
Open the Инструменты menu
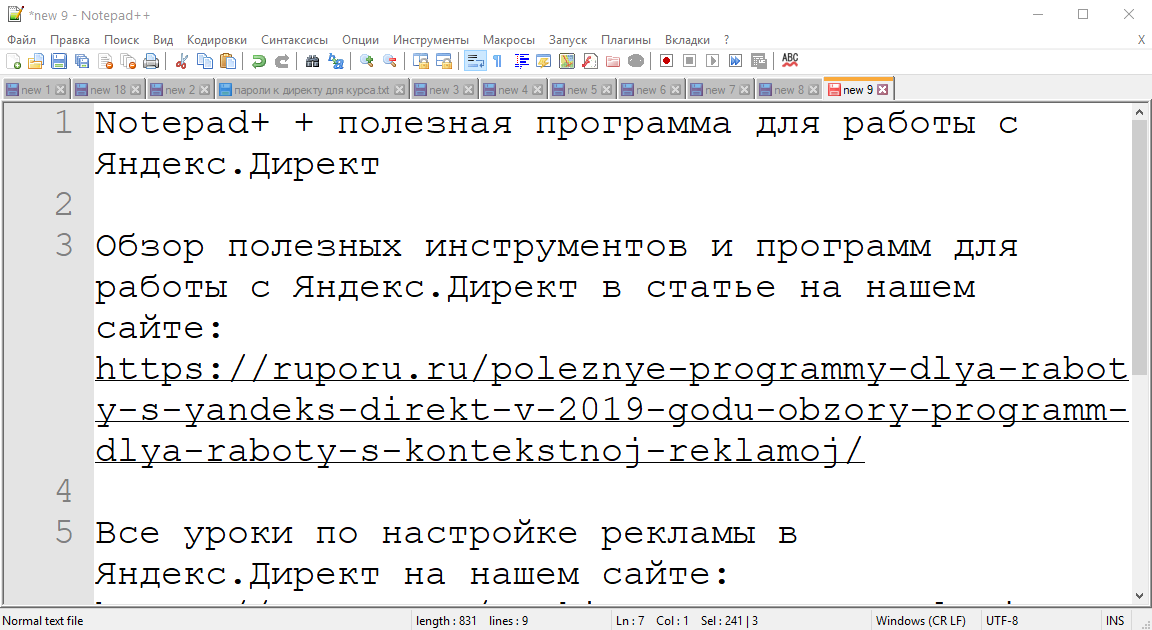431,40
